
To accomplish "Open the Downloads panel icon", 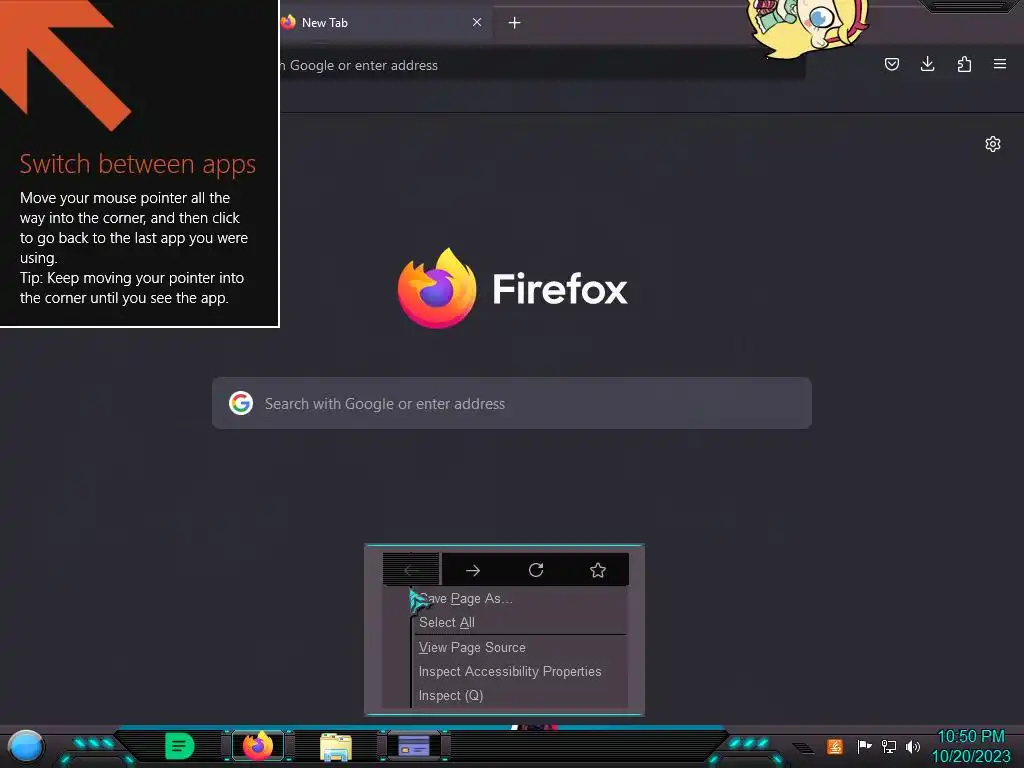I will coord(927,64).
